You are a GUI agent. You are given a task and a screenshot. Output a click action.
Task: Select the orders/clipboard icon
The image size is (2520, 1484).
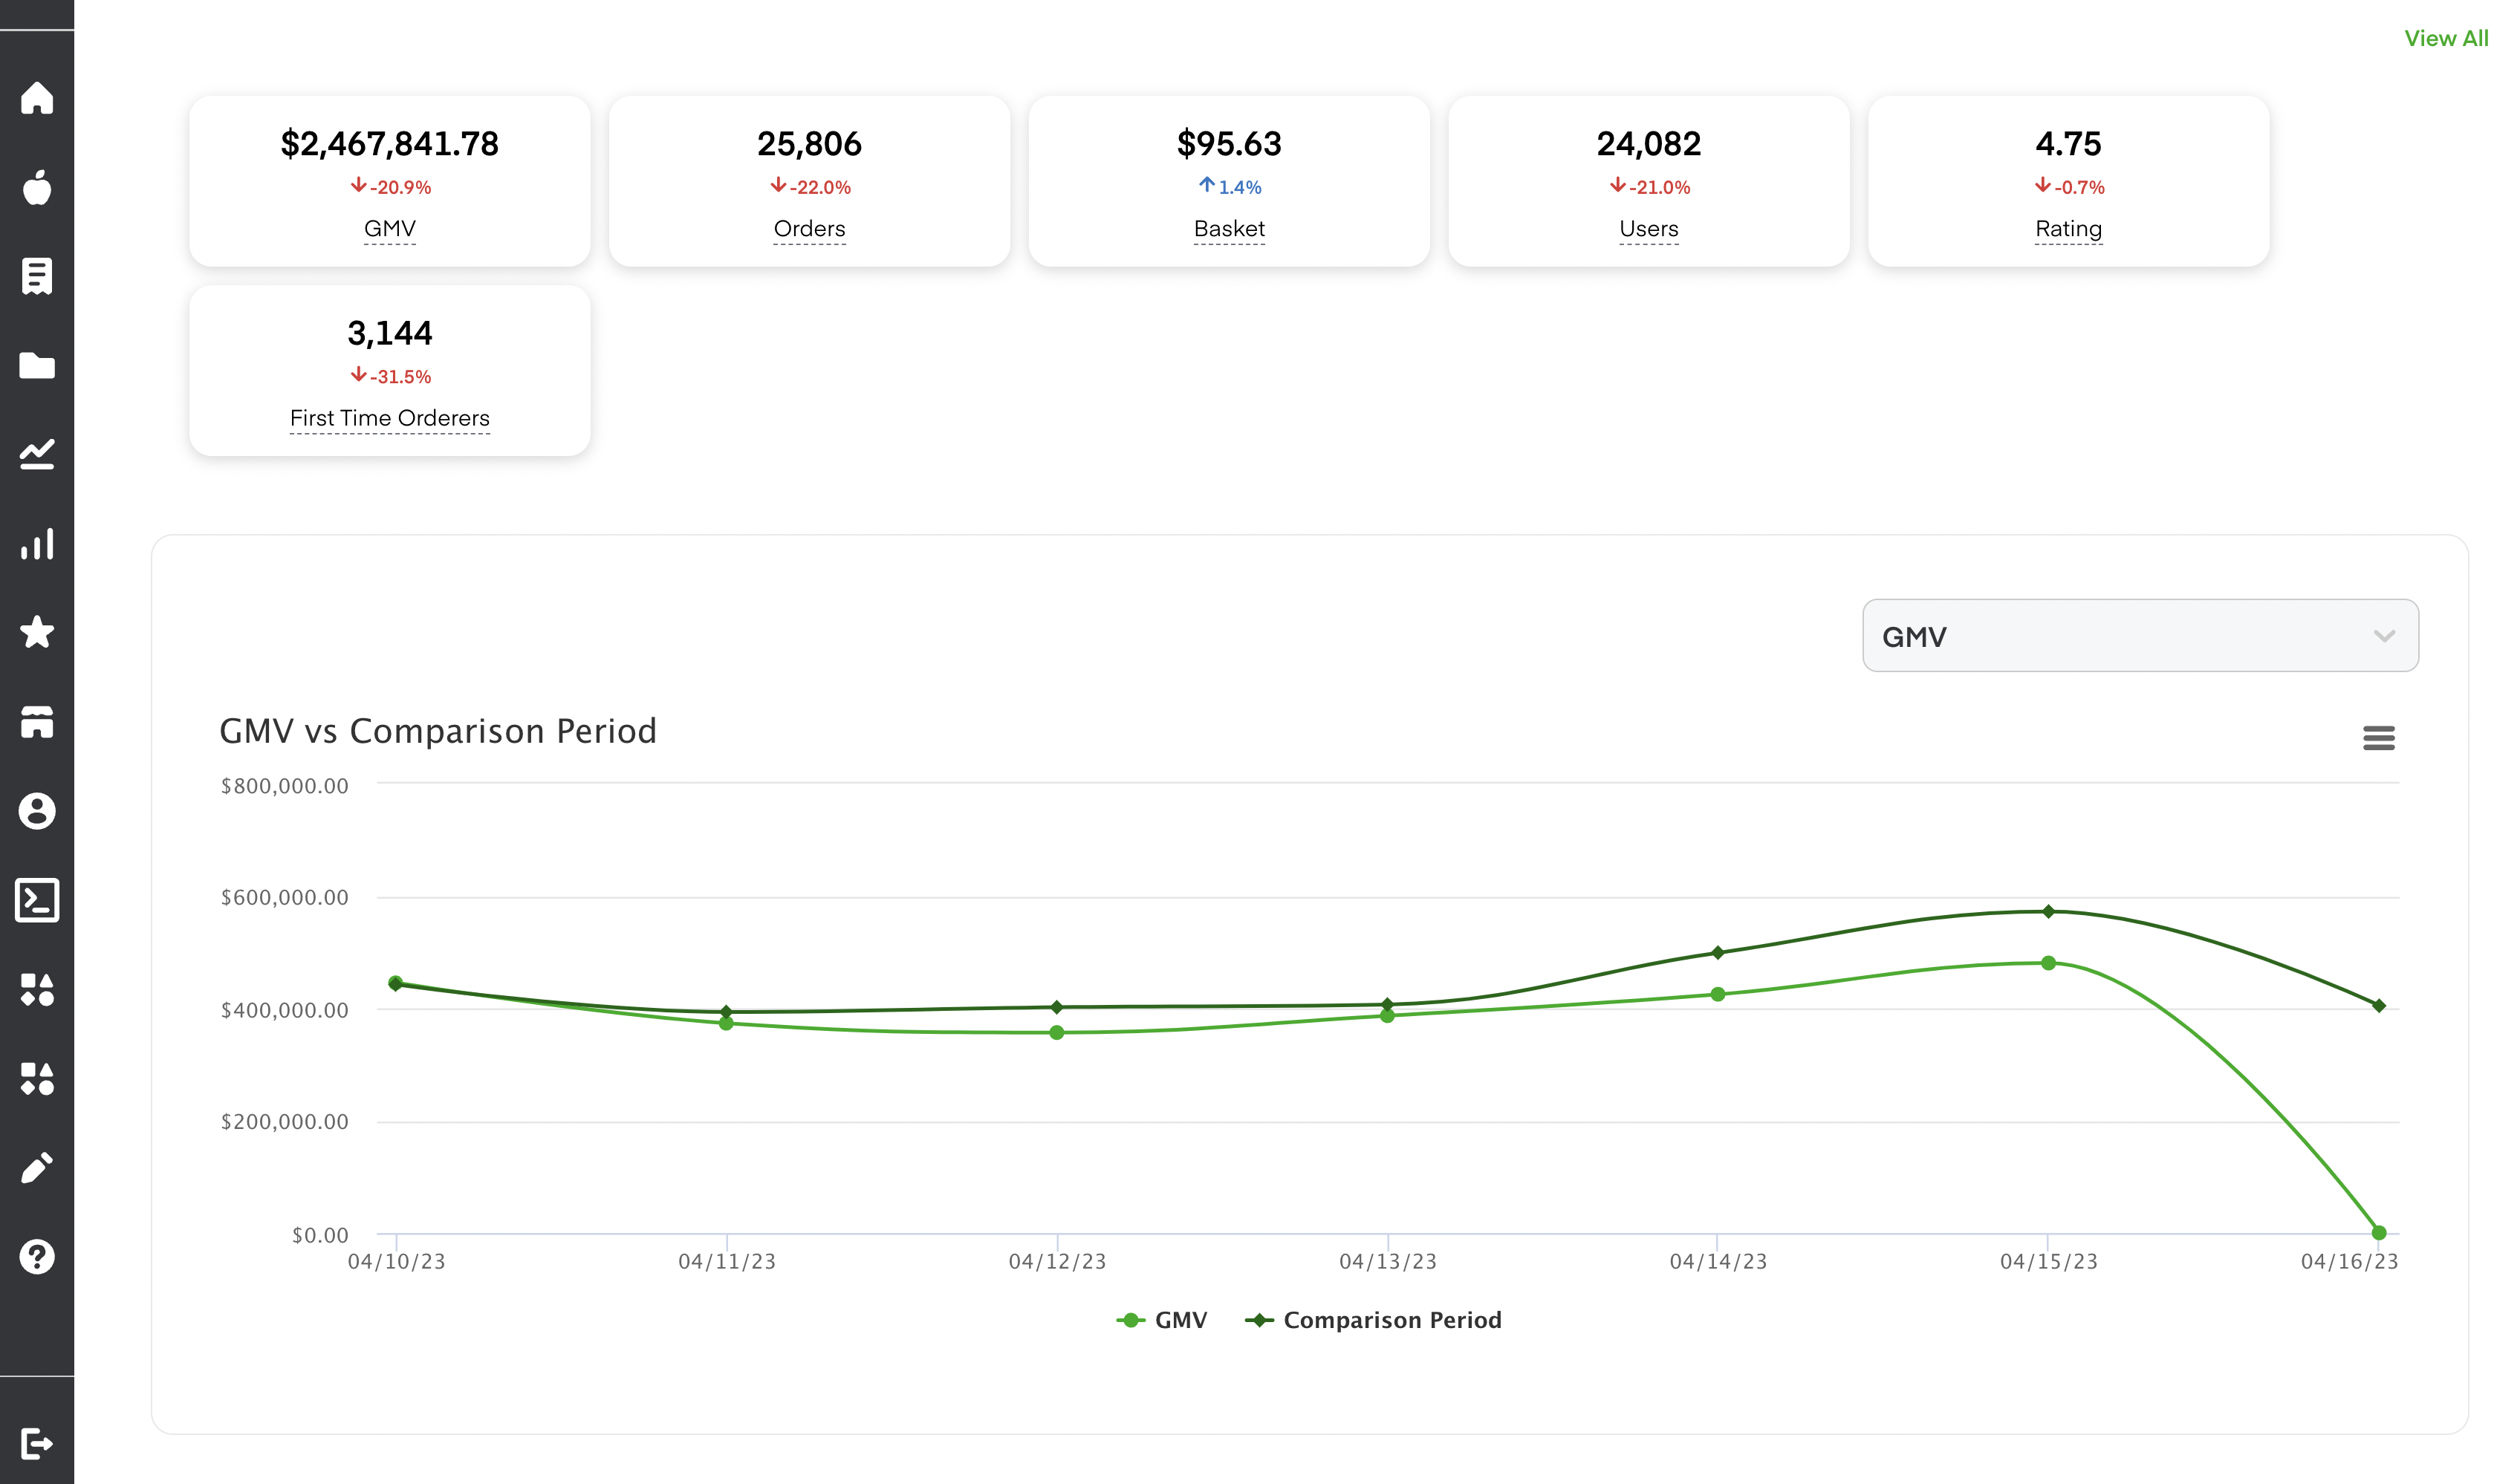coord(39,277)
